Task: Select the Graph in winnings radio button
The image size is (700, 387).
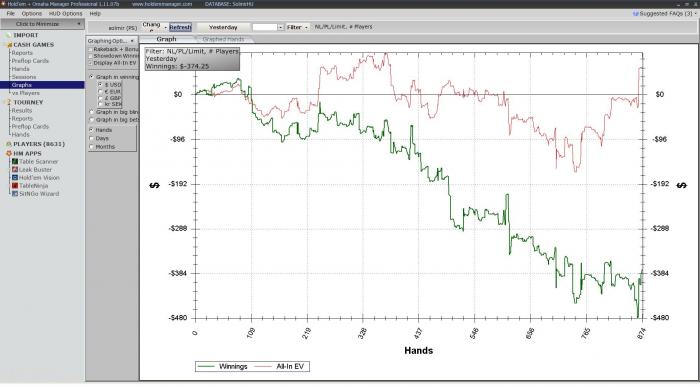Action: point(92,77)
